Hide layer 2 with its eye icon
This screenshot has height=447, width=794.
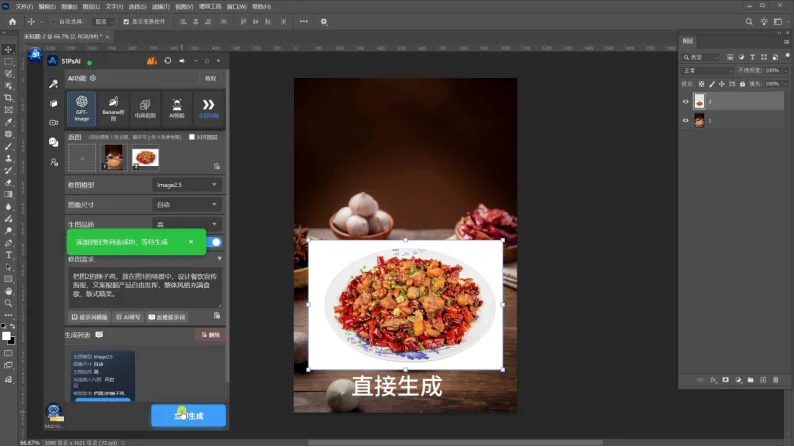click(686, 102)
